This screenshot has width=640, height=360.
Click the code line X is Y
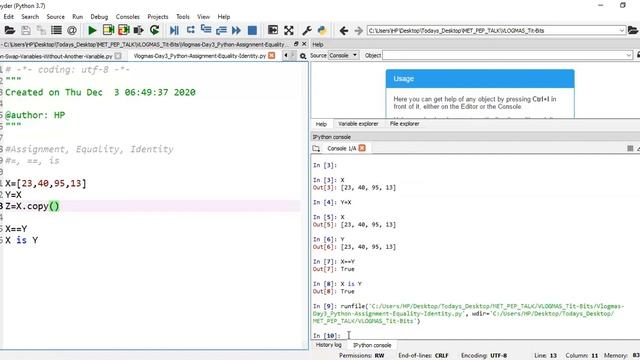[x=22, y=240]
